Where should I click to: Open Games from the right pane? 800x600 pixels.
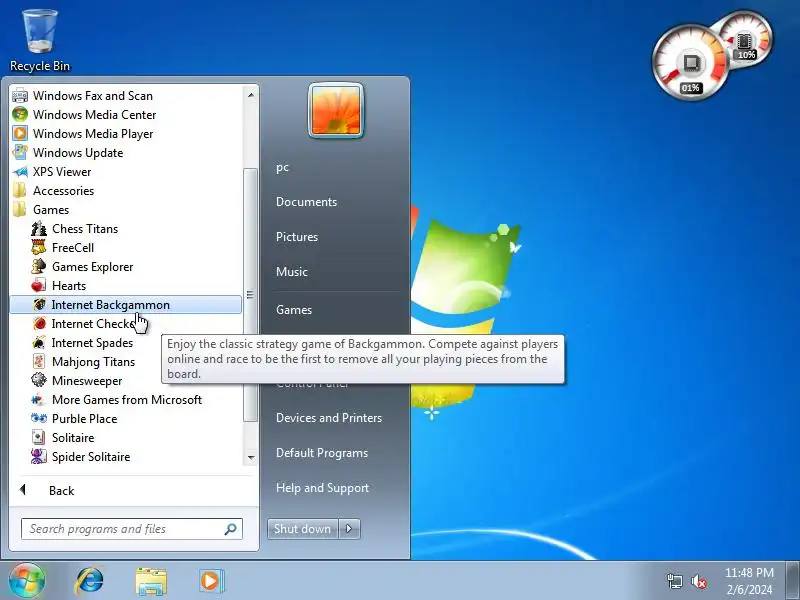294,310
